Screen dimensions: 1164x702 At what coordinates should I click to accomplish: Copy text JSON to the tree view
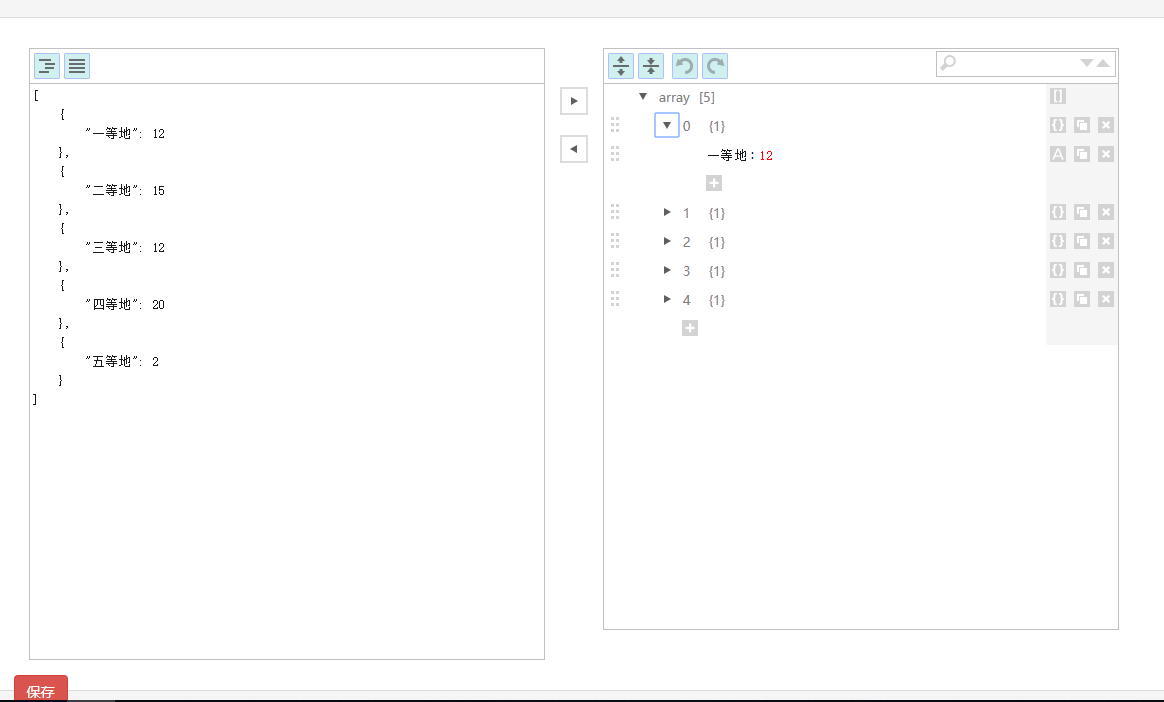[x=574, y=101]
